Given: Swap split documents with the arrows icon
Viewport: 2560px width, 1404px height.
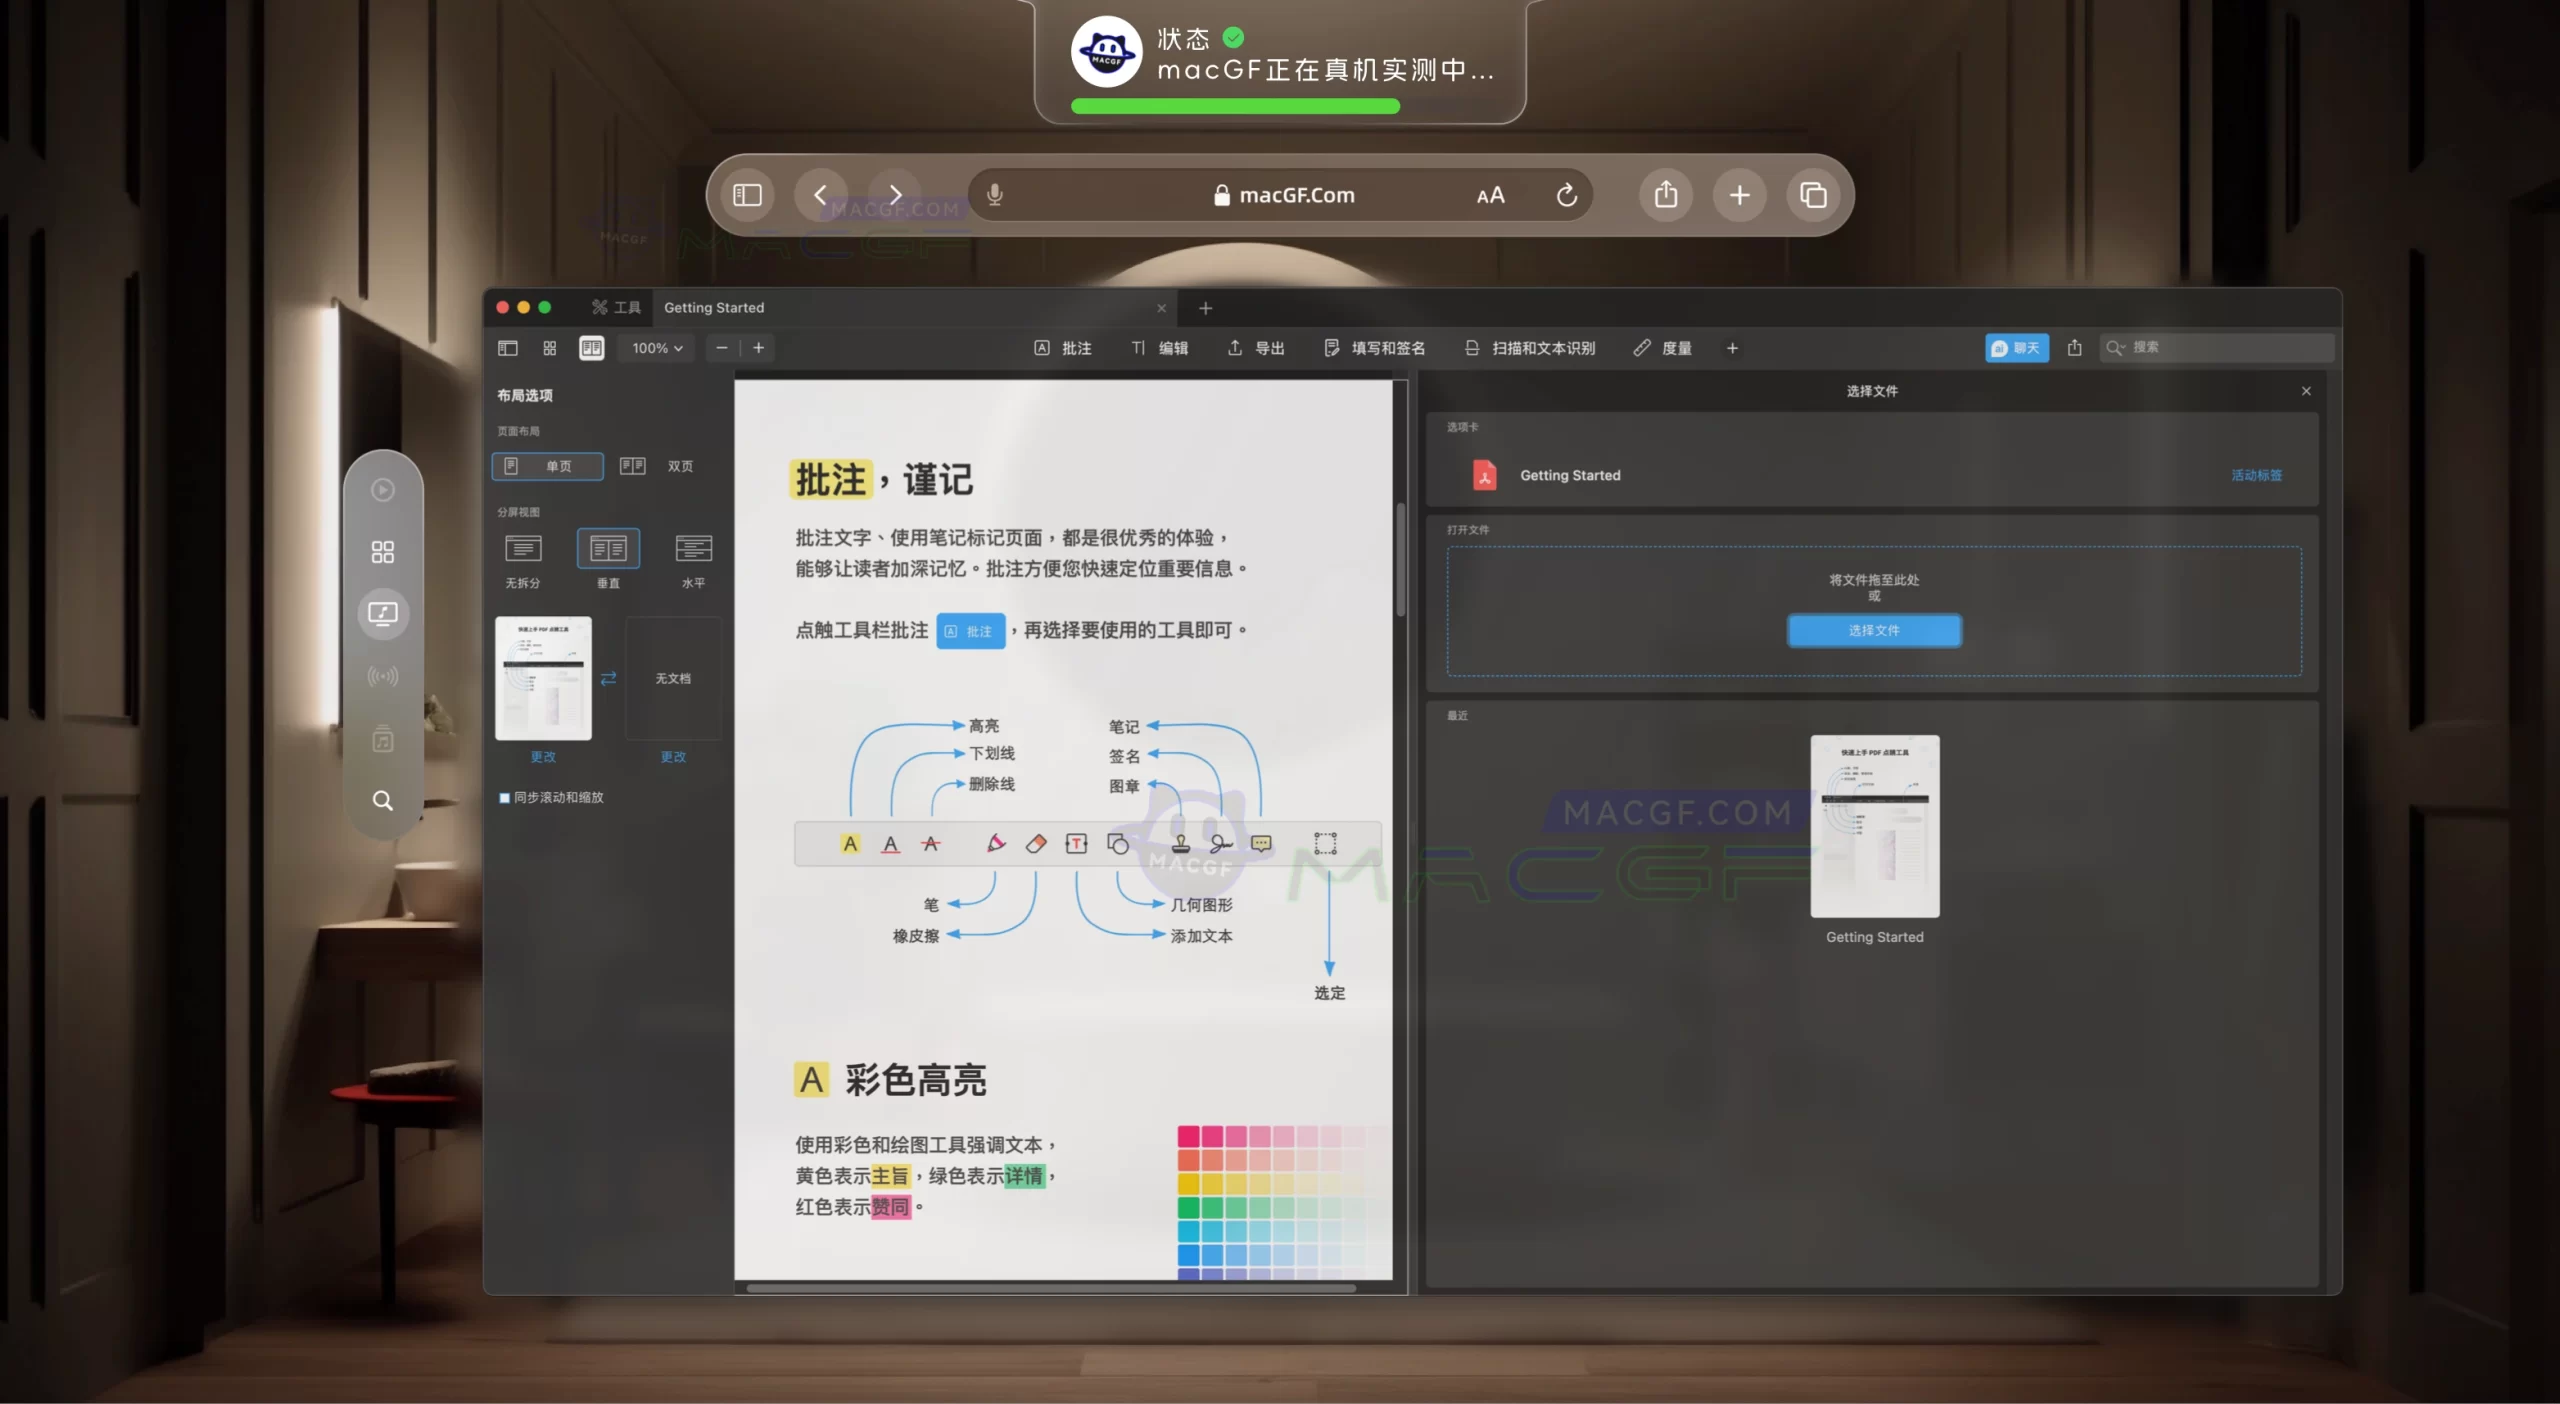Looking at the screenshot, I should pyautogui.click(x=608, y=679).
